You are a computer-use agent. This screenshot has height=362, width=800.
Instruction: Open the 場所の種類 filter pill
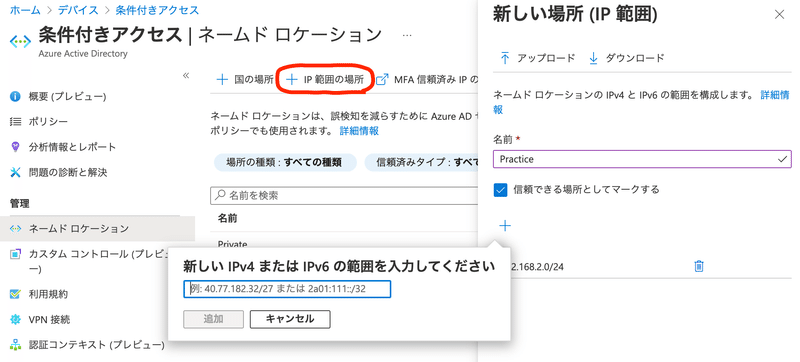(284, 163)
